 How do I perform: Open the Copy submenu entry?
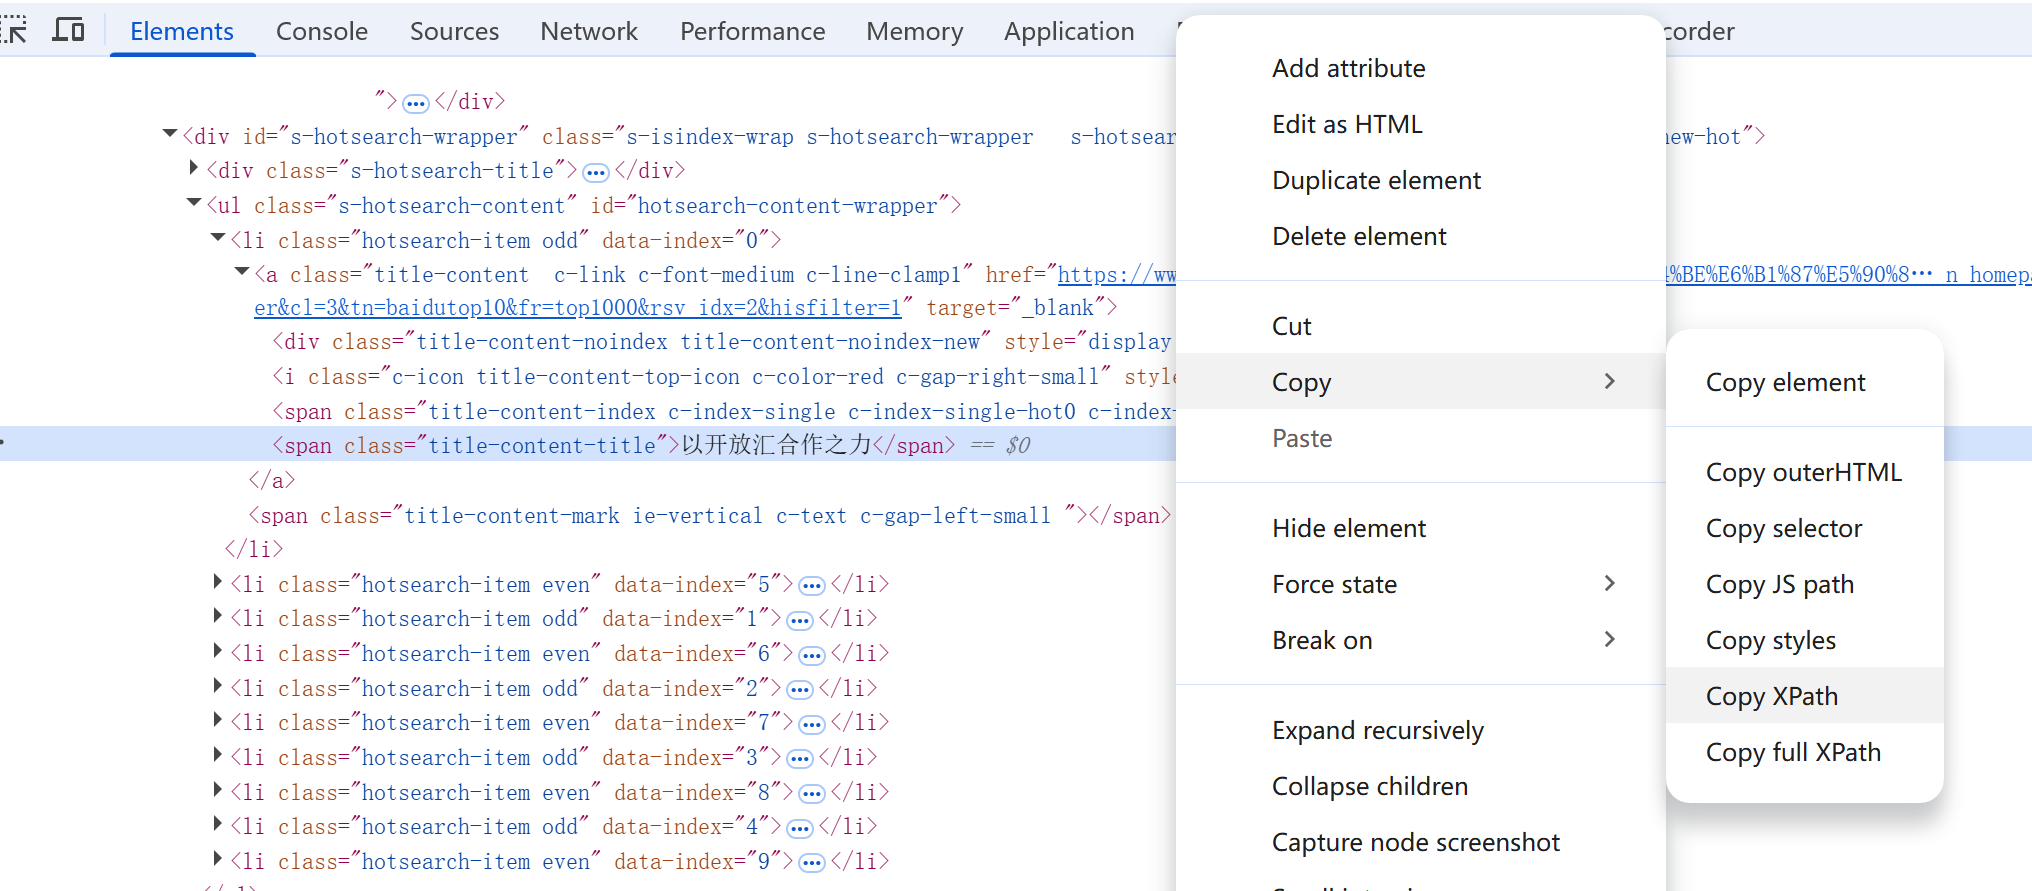1421,382
